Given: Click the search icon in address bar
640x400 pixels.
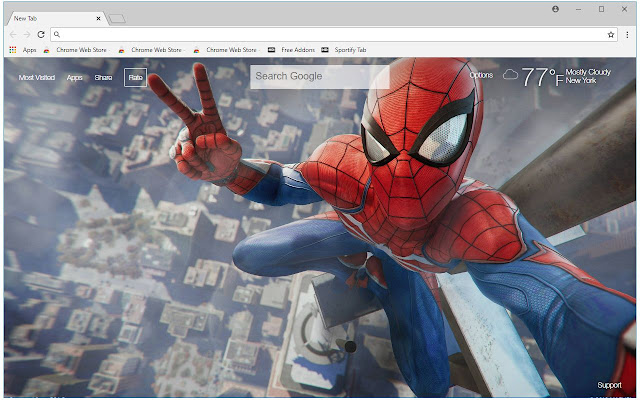Looking at the screenshot, I should tap(57, 35).
